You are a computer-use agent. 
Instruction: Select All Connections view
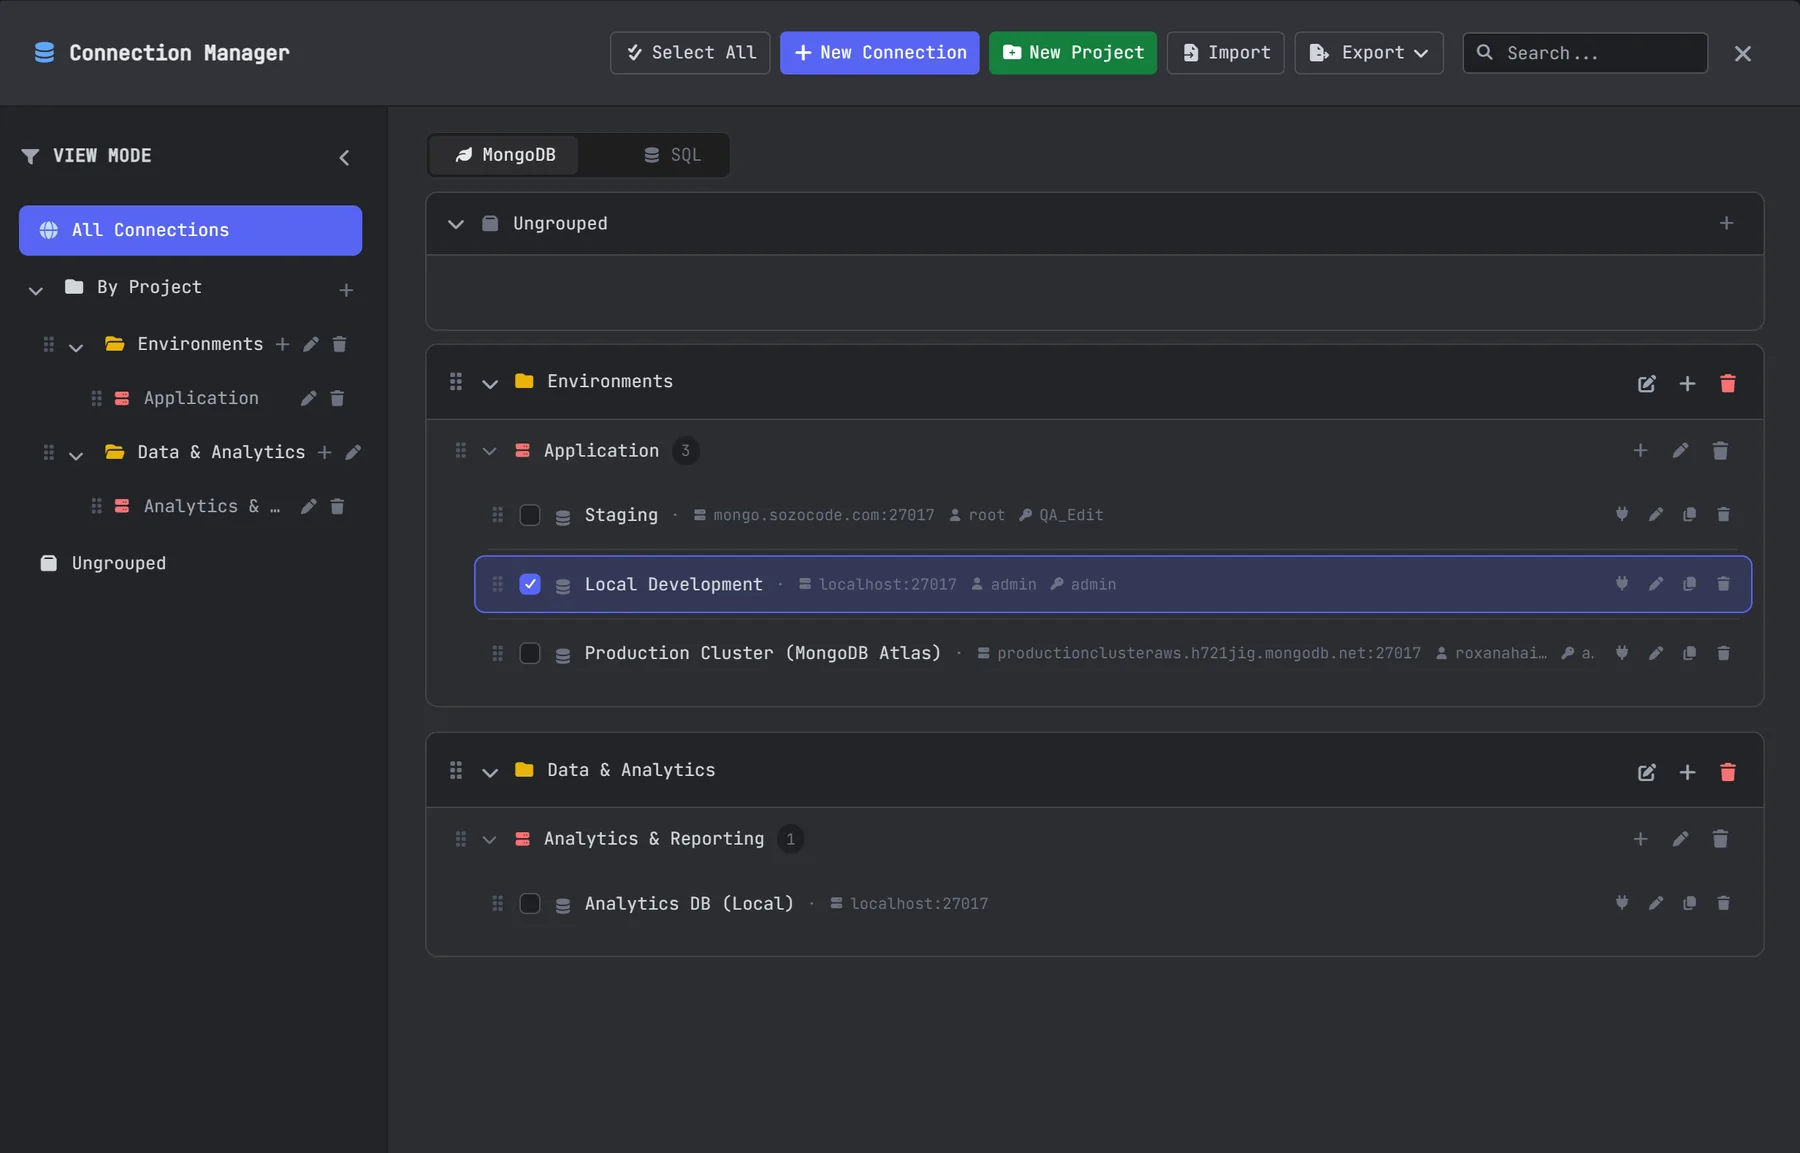point(190,230)
